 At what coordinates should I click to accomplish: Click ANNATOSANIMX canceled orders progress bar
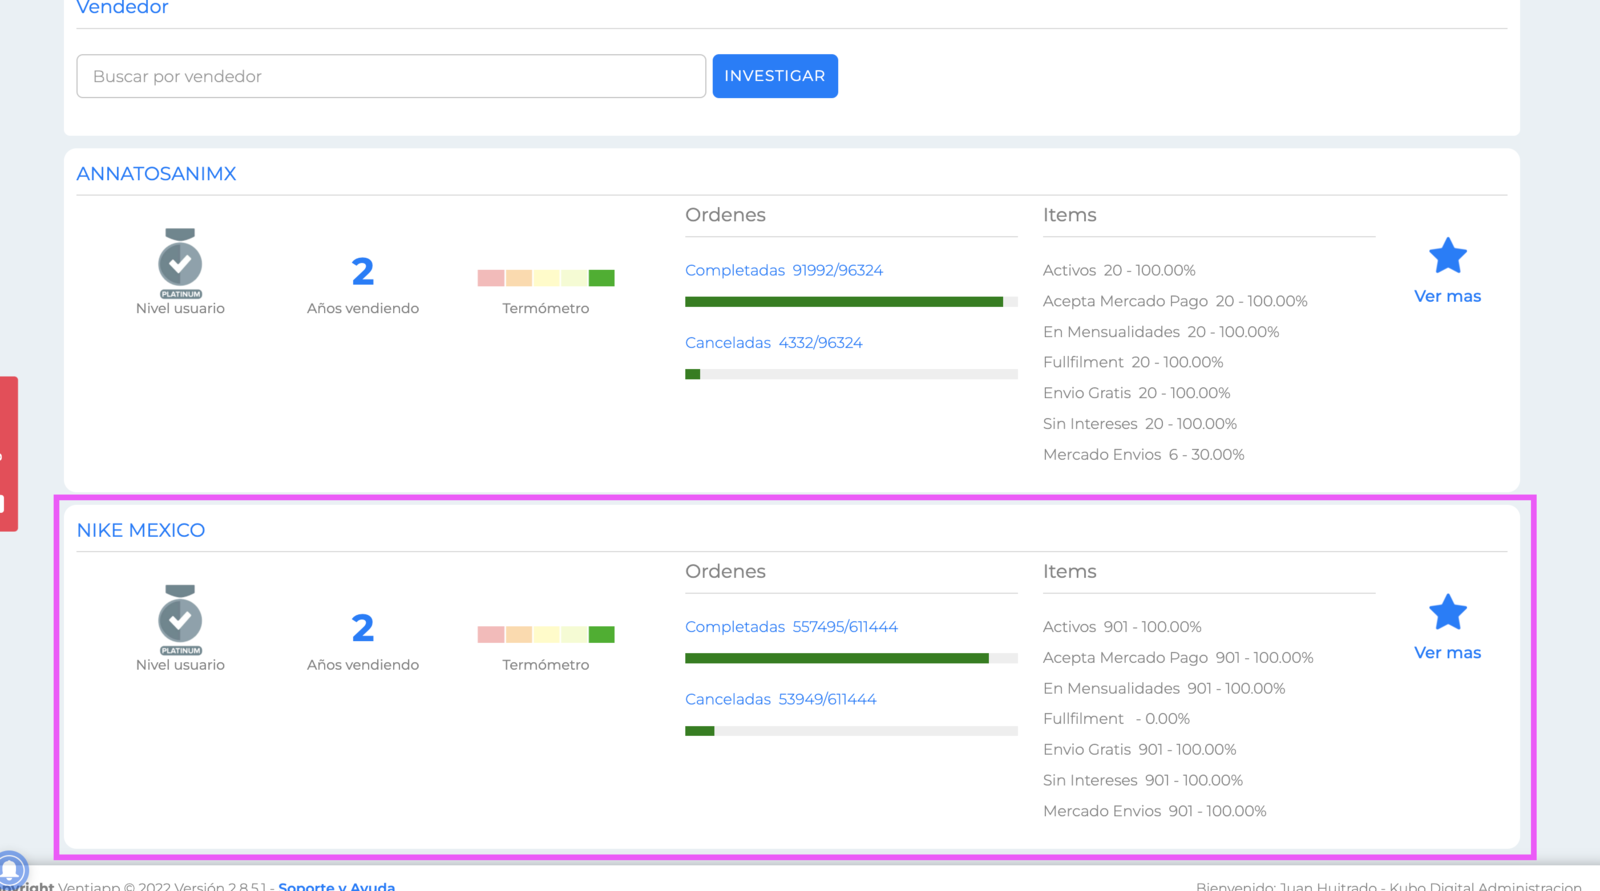(x=851, y=374)
